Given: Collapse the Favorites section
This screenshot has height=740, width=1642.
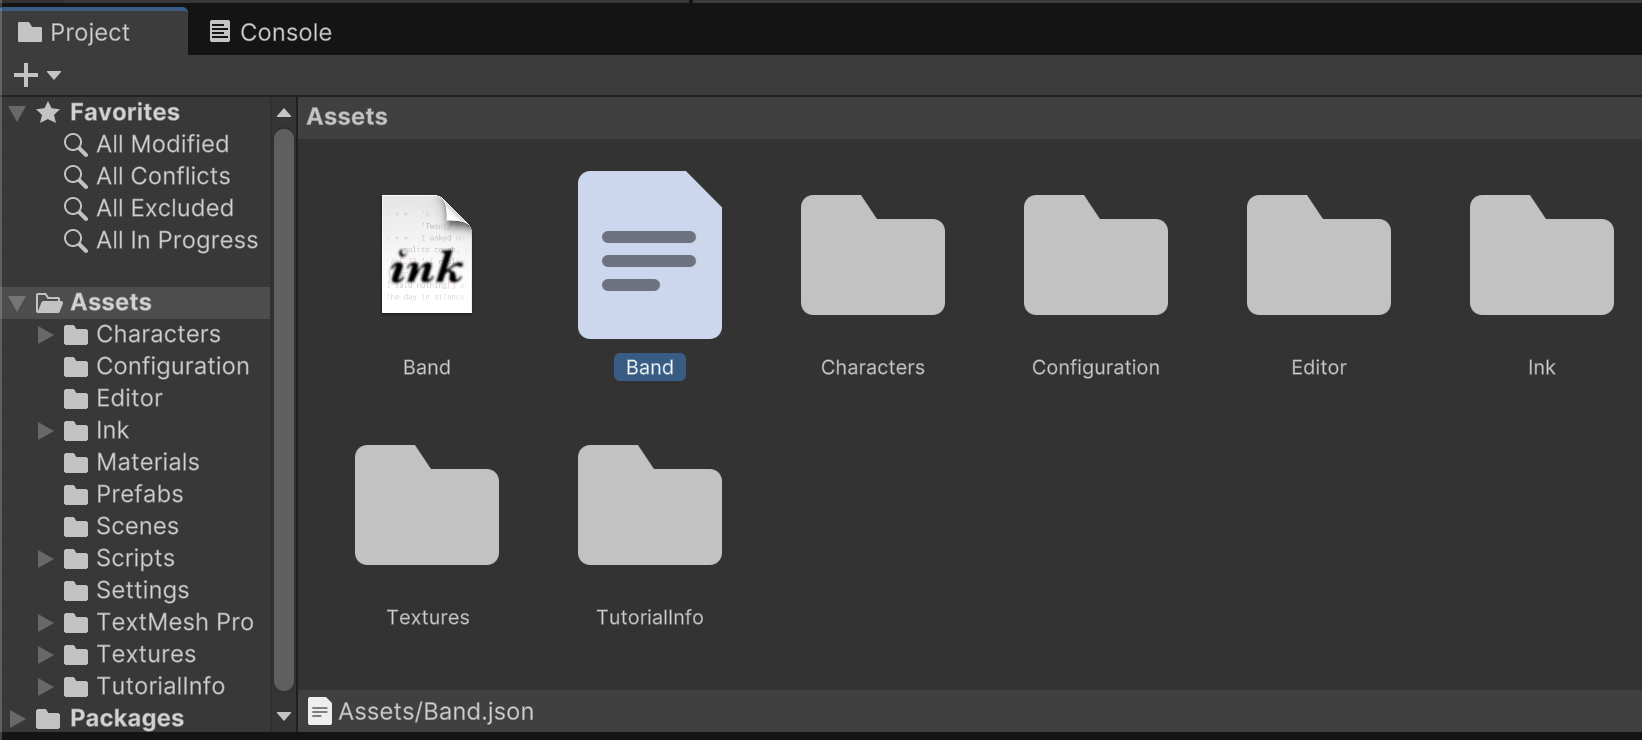Looking at the screenshot, I should (x=17, y=112).
